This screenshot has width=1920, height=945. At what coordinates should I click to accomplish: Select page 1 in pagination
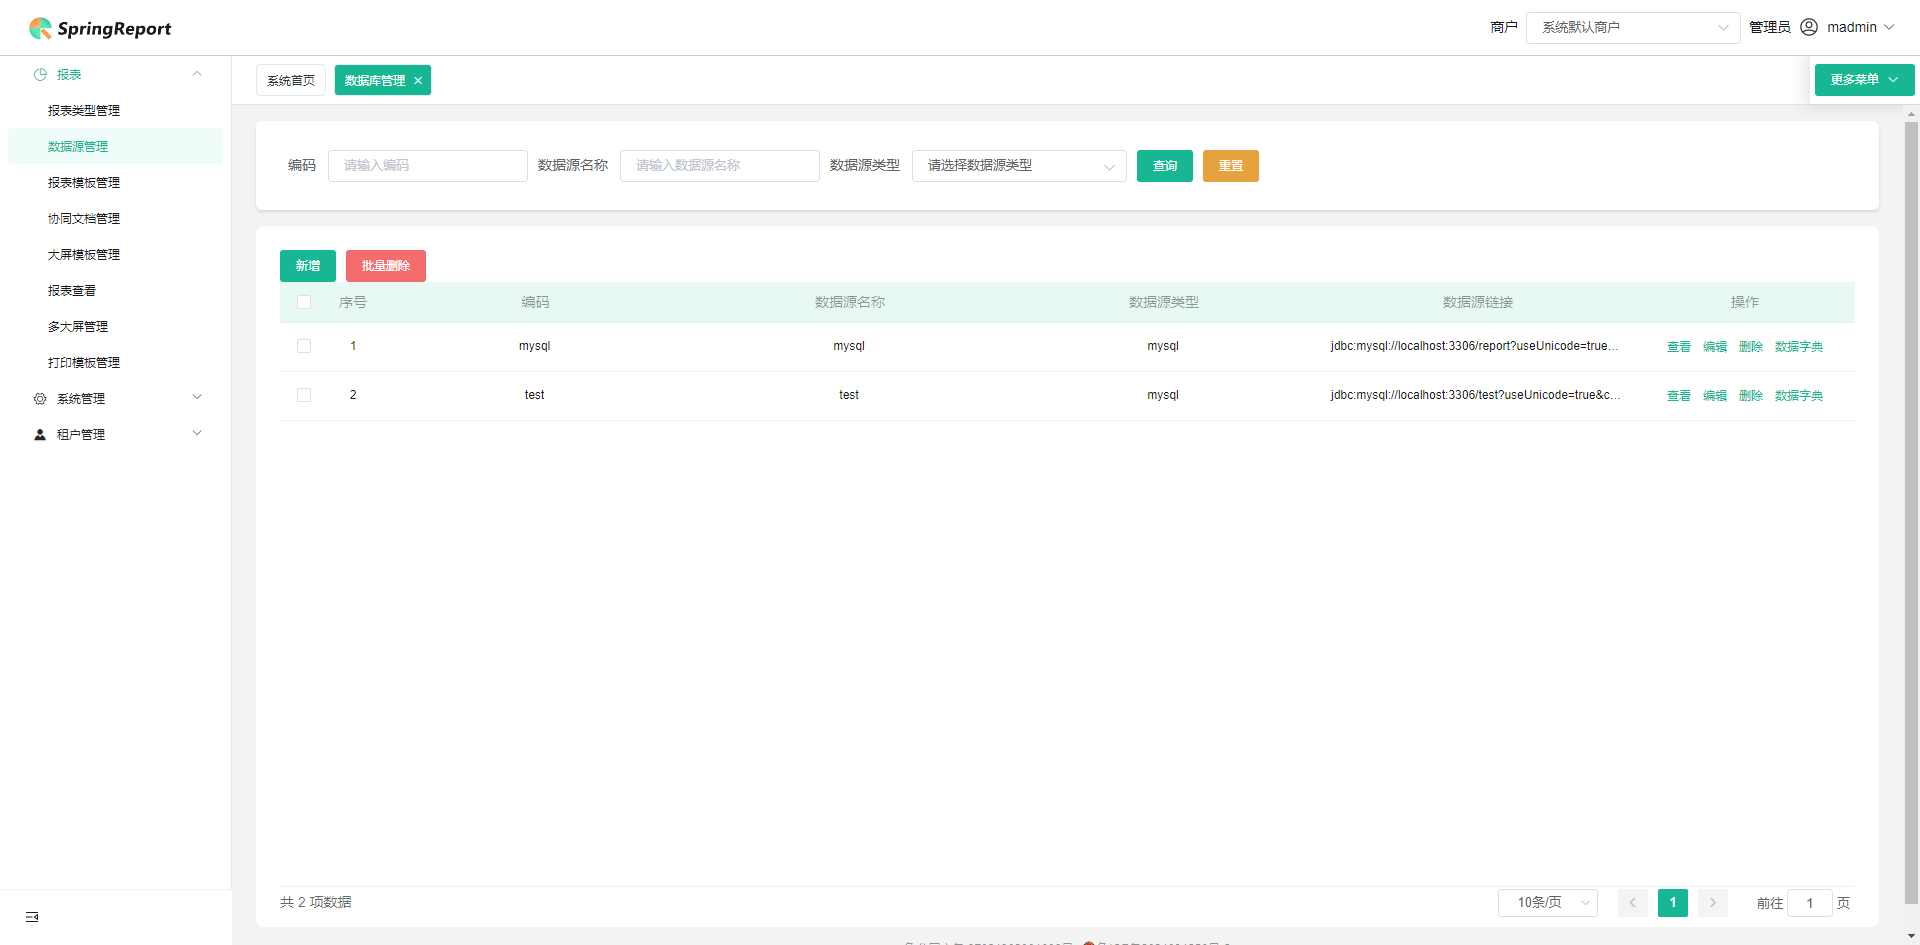point(1673,903)
